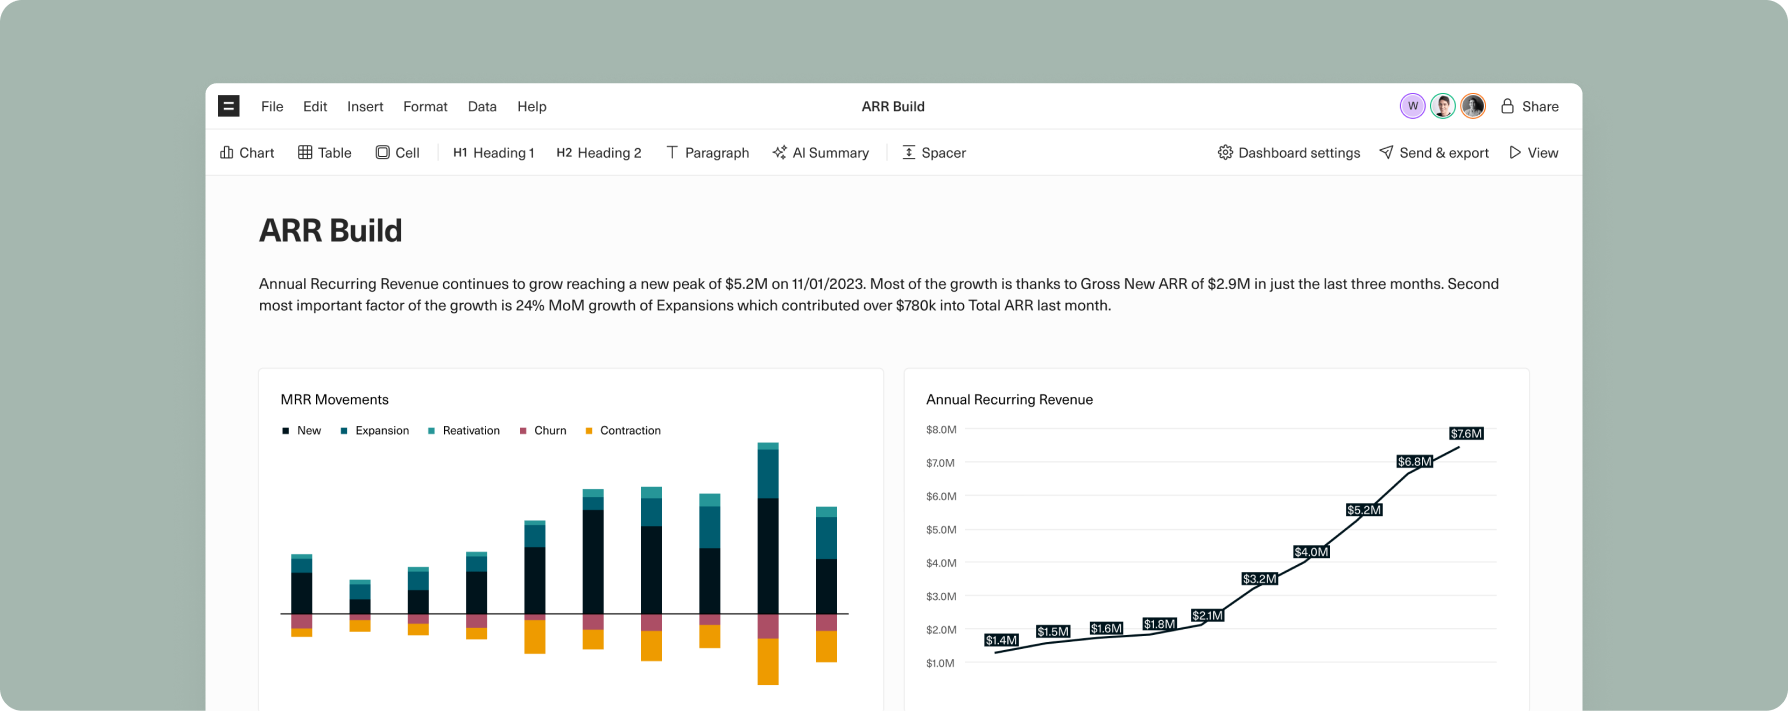Toggle the Contraction legend item
This screenshot has height=711, width=1788.
point(623,431)
